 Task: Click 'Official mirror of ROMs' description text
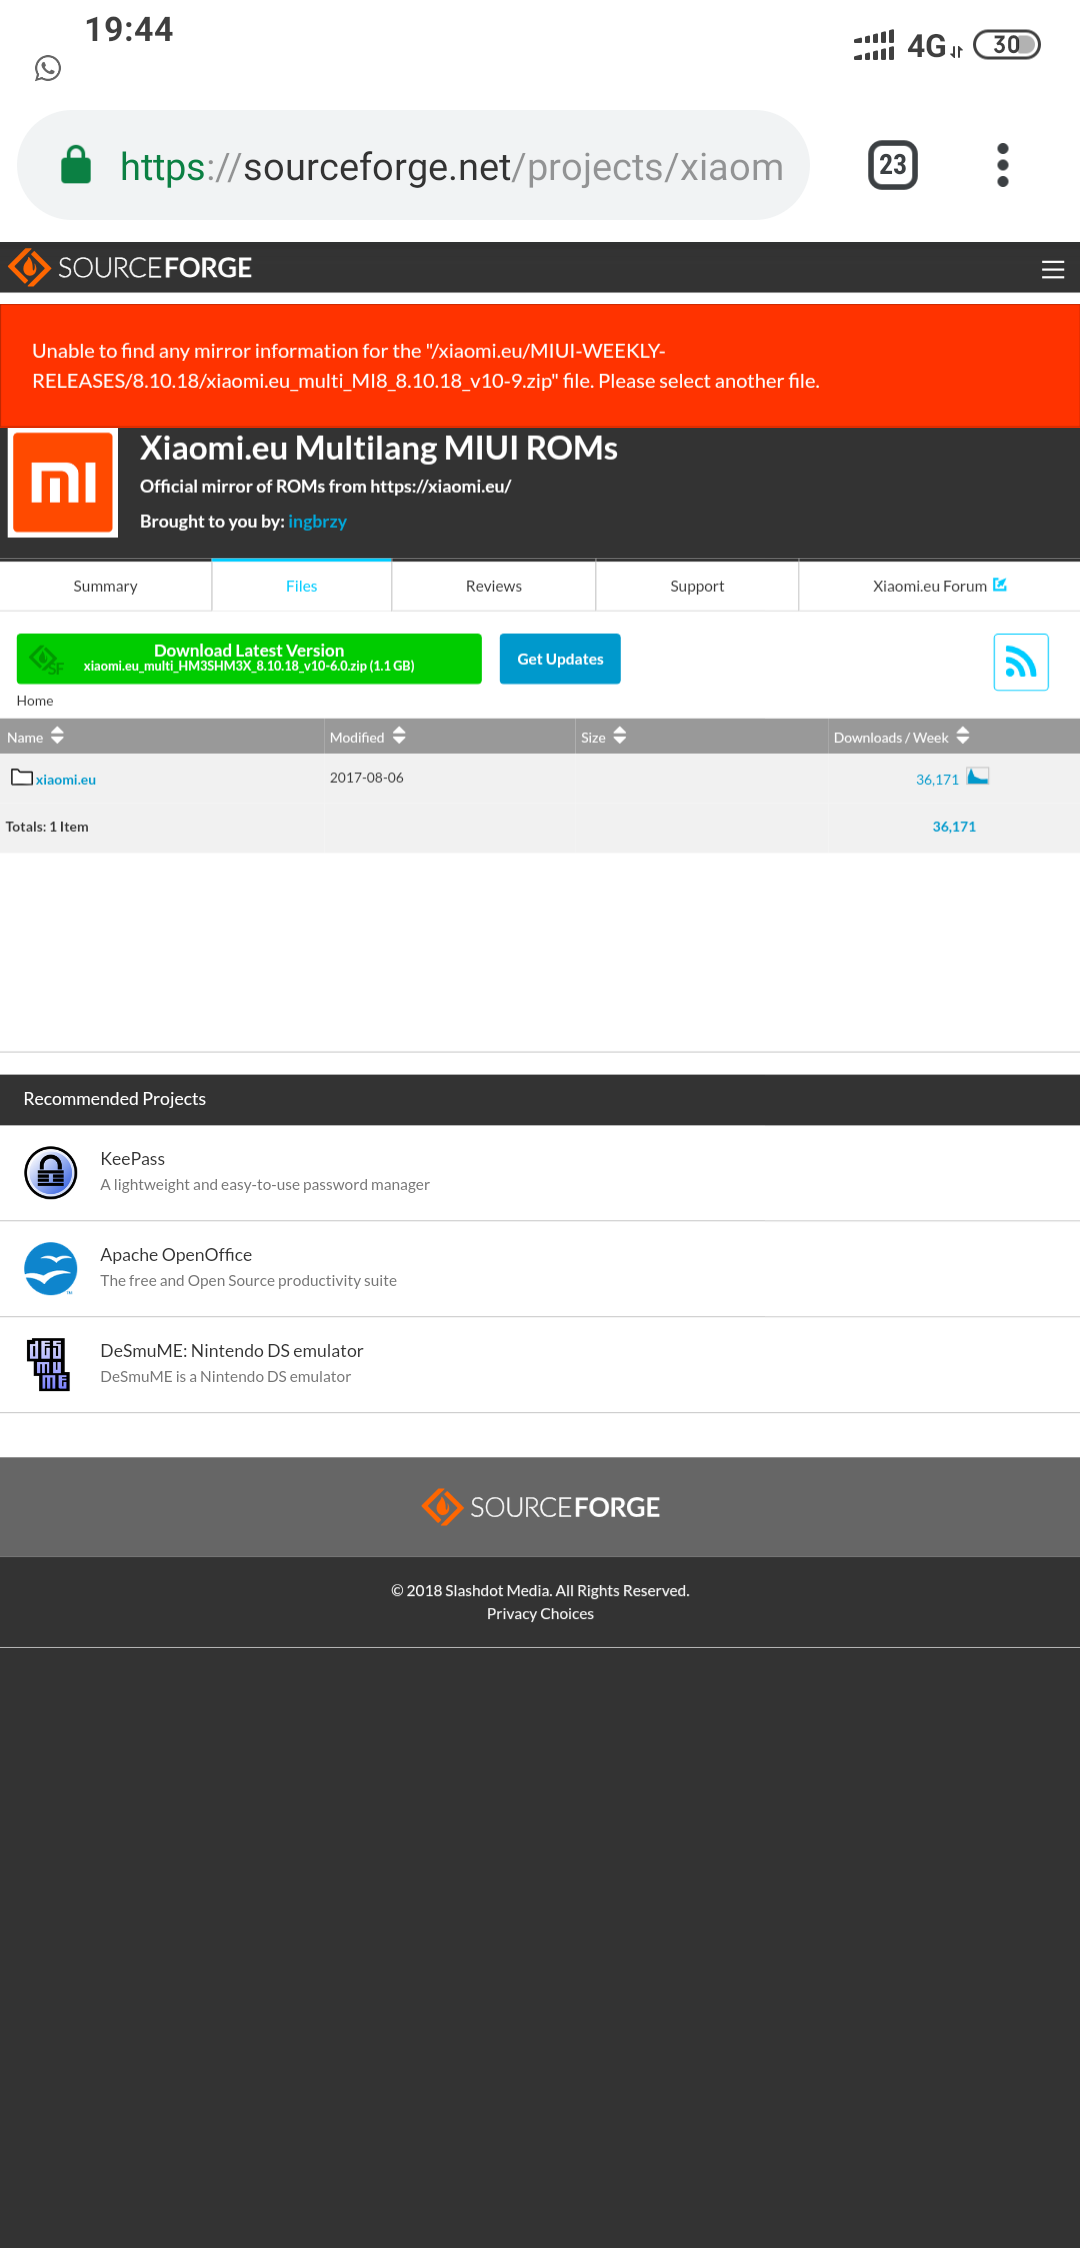[x=325, y=486]
